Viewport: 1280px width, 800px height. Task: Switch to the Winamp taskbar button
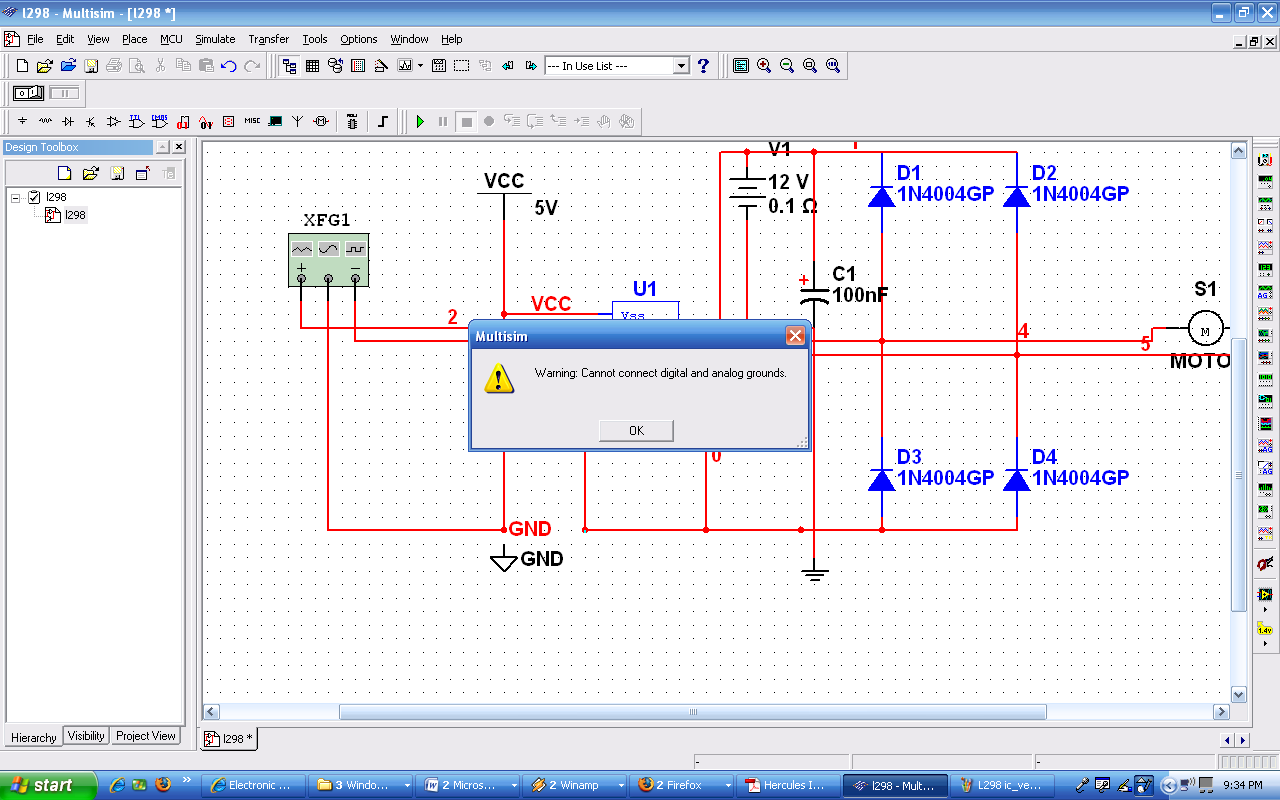tap(573, 785)
